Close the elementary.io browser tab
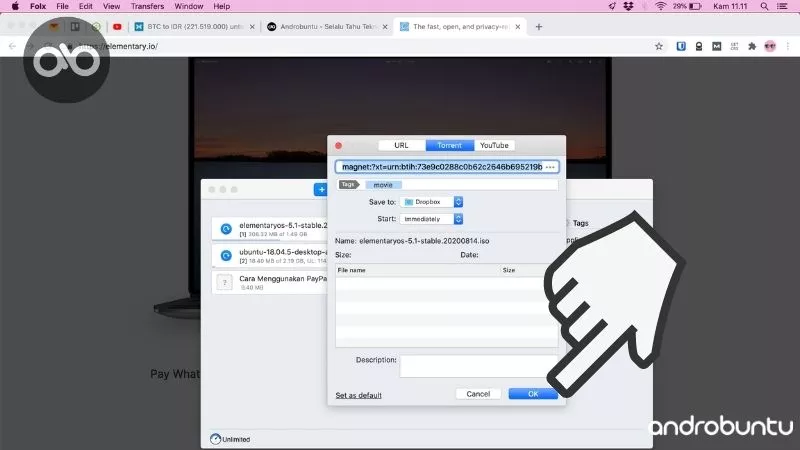This screenshot has width=800, height=450. [x=518, y=27]
